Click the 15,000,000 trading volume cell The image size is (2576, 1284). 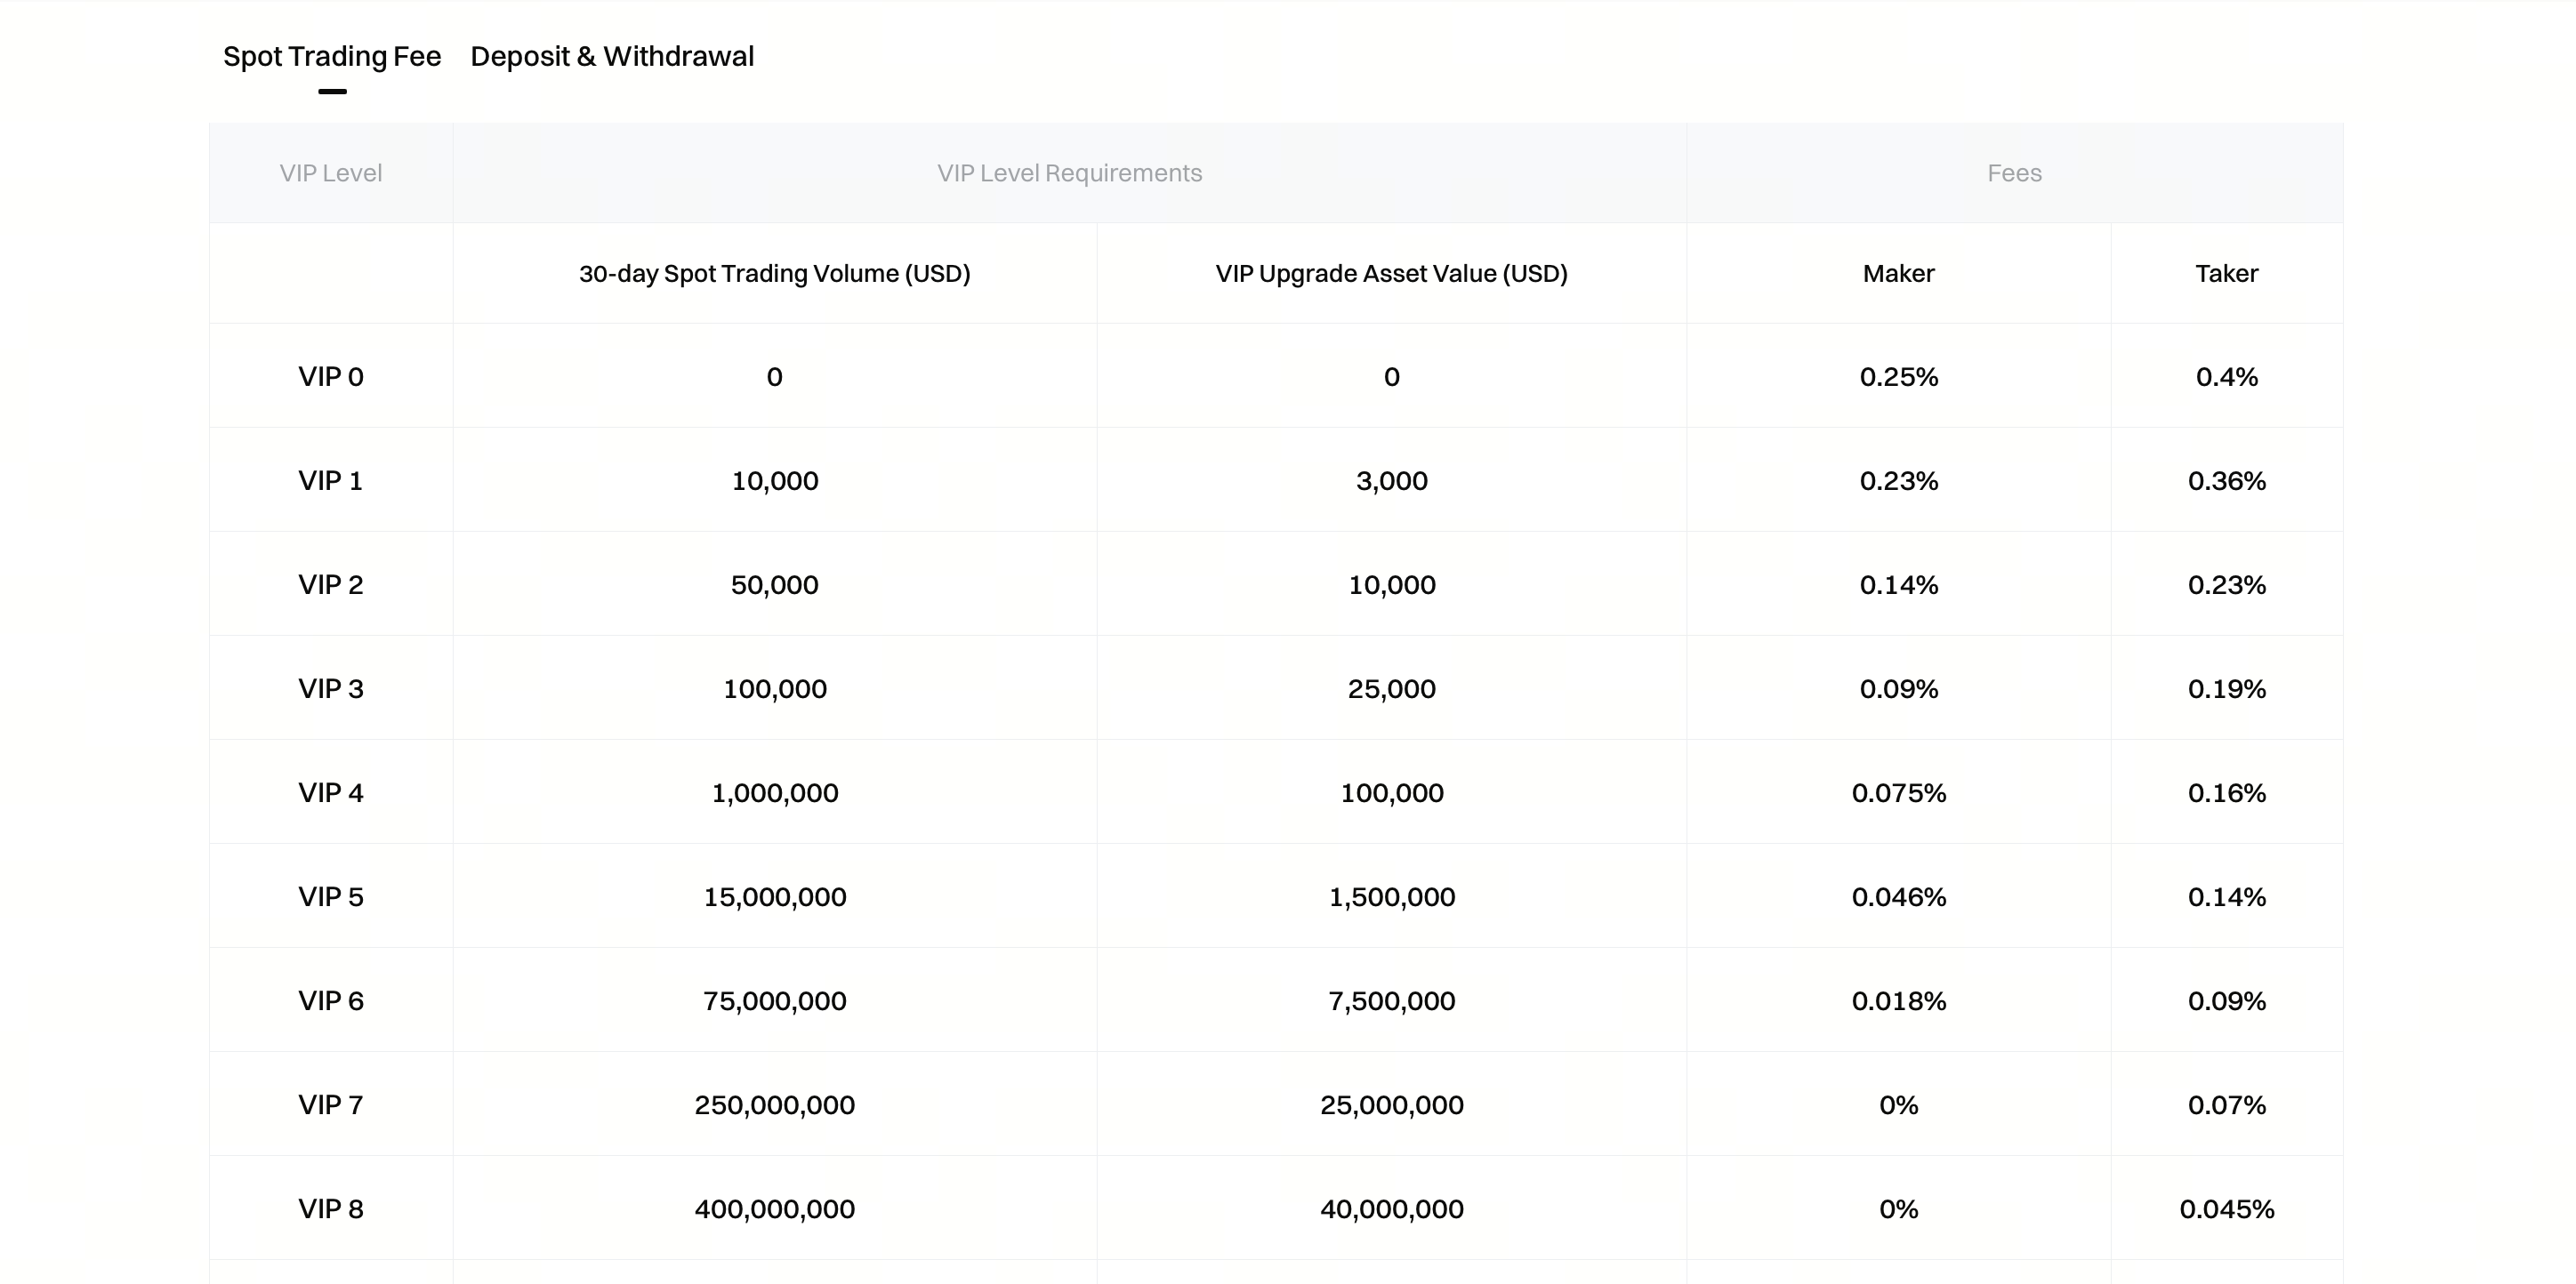[x=775, y=897]
